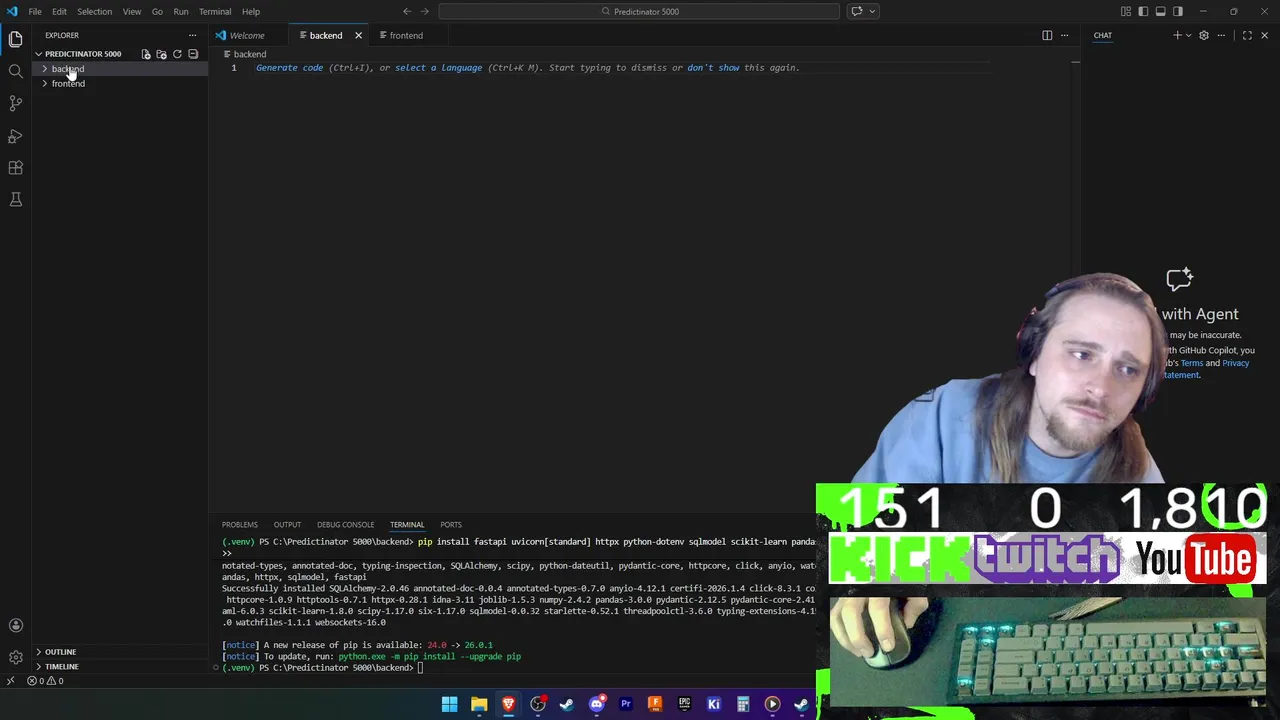Image resolution: width=1280 pixels, height=720 pixels.
Task: Open the Selection menu
Action: 94,11
